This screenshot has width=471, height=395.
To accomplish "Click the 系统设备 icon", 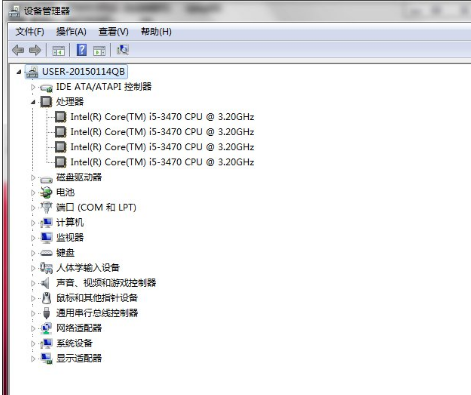I will [46, 343].
